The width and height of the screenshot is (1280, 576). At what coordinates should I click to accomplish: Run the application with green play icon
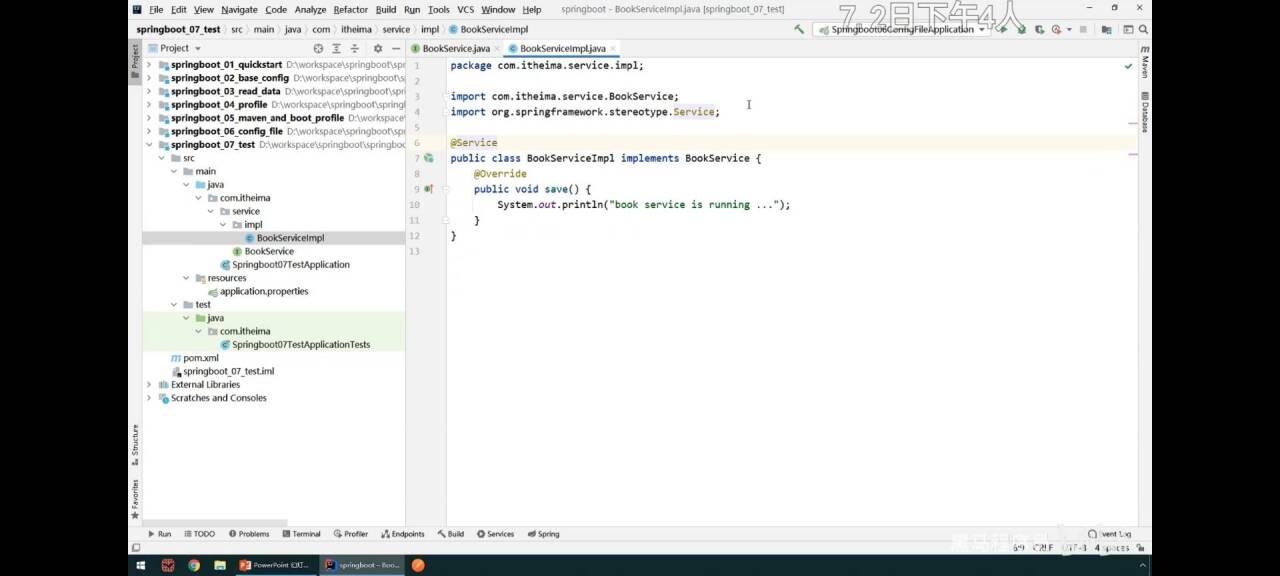point(1003,29)
